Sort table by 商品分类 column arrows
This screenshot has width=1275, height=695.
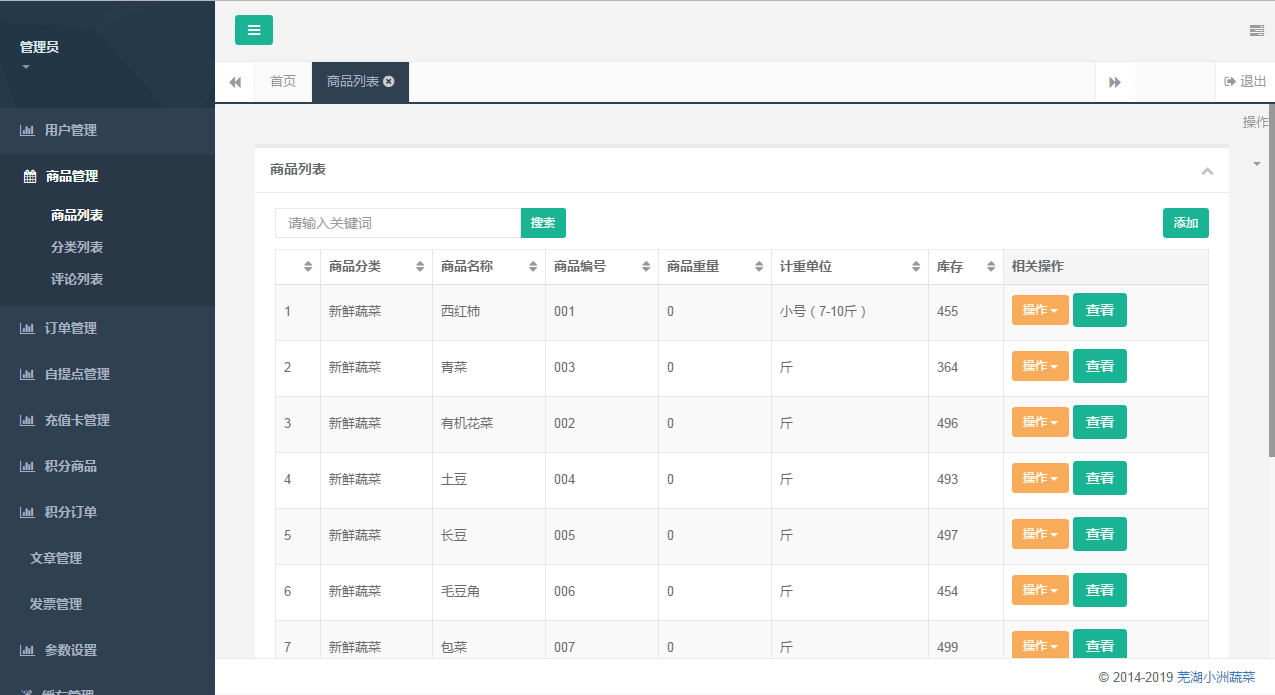coord(419,267)
